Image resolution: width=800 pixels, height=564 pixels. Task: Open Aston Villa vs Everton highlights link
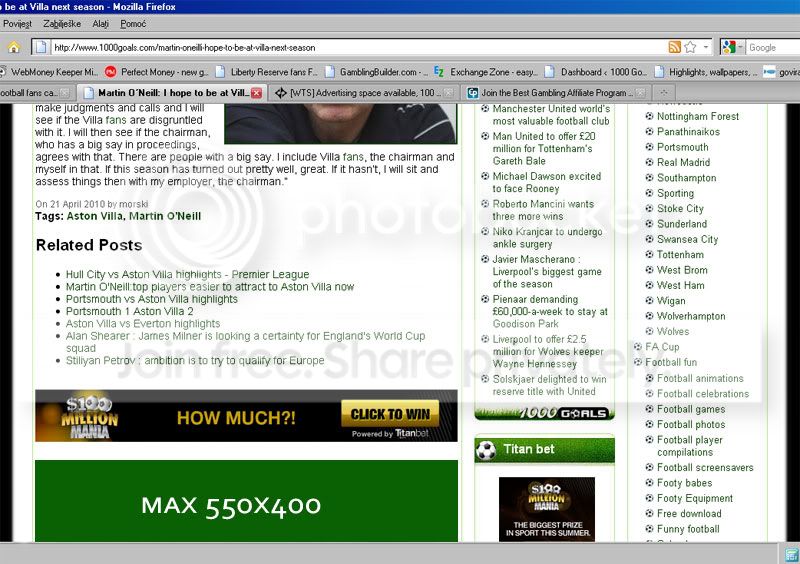pyautogui.click(x=143, y=324)
